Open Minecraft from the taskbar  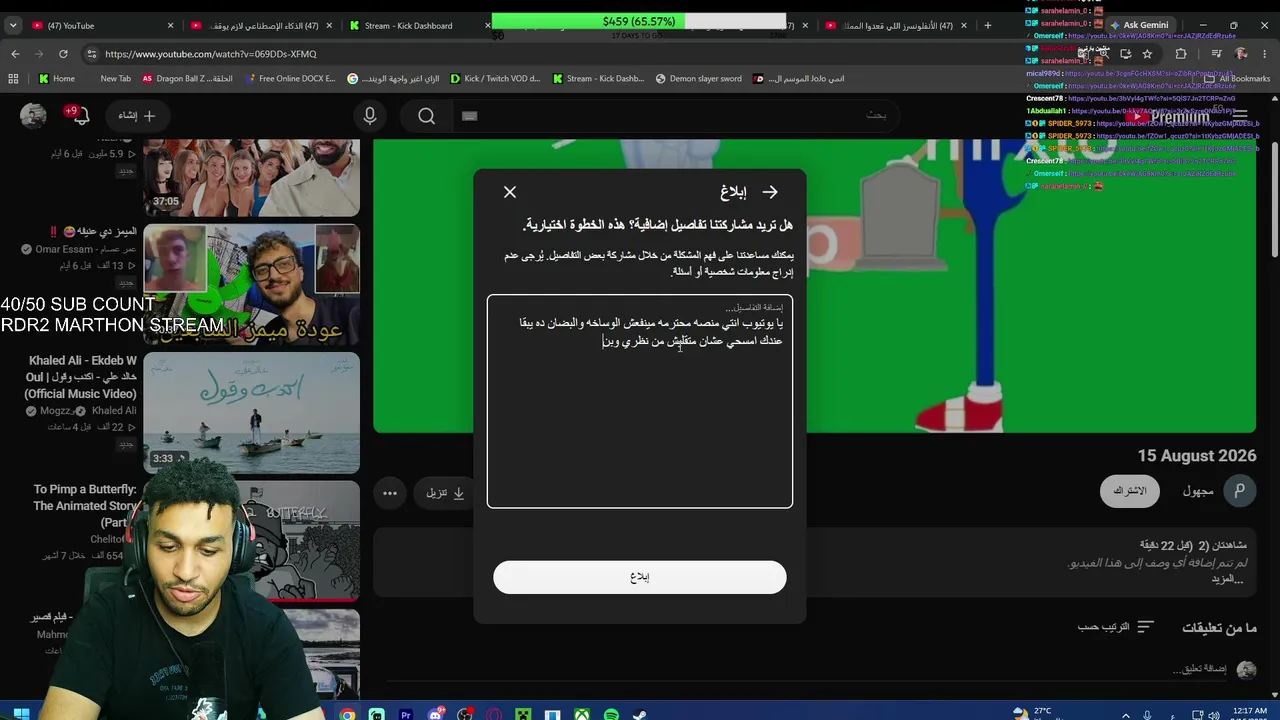pyautogui.click(x=523, y=714)
